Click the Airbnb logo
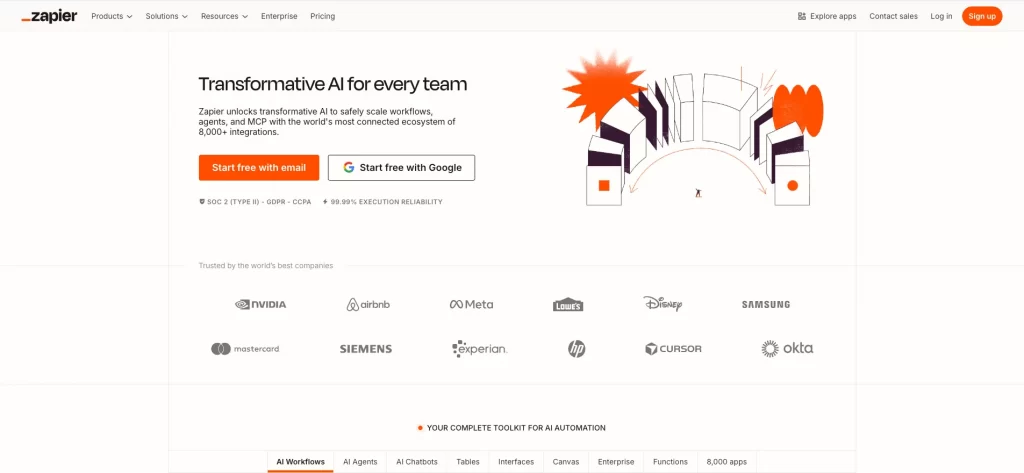Image resolution: width=1024 pixels, height=473 pixels. tap(368, 304)
